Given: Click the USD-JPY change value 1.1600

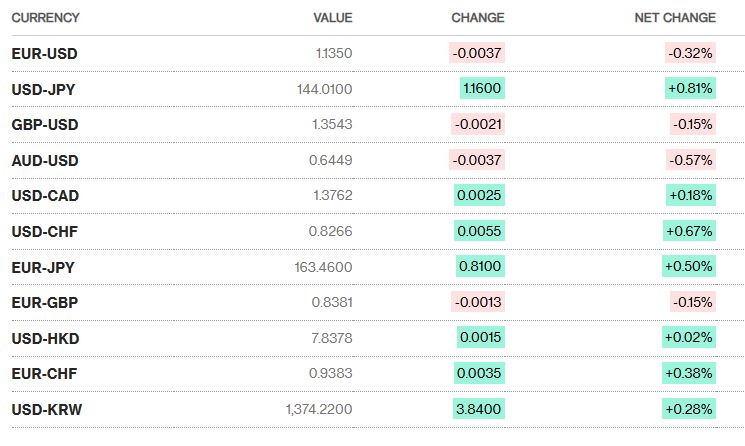Looking at the screenshot, I should (482, 89).
